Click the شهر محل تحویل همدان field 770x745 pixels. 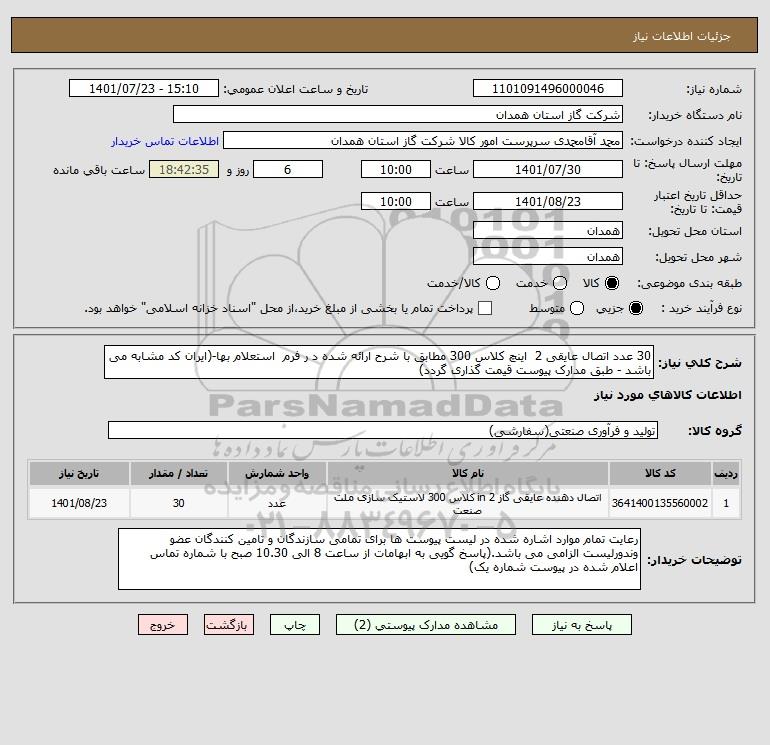tap(548, 256)
